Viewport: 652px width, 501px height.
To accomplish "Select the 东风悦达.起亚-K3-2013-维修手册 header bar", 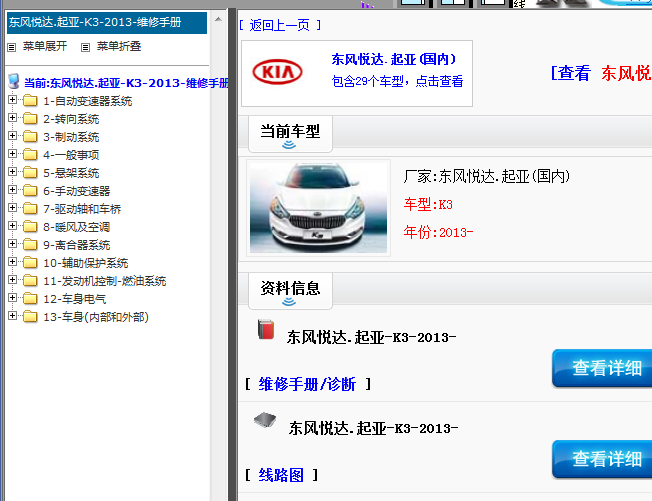I will [107, 22].
